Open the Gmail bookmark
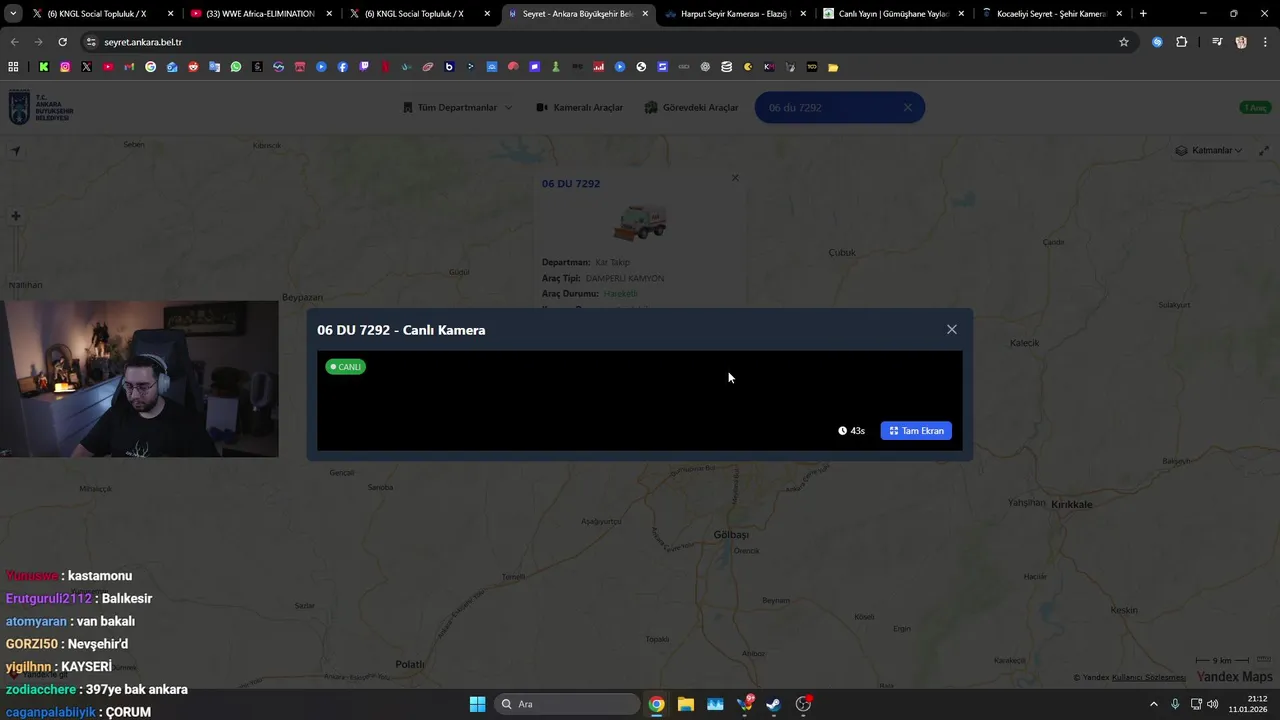Screen dimensions: 1280x720 pyautogui.click(x=129, y=67)
